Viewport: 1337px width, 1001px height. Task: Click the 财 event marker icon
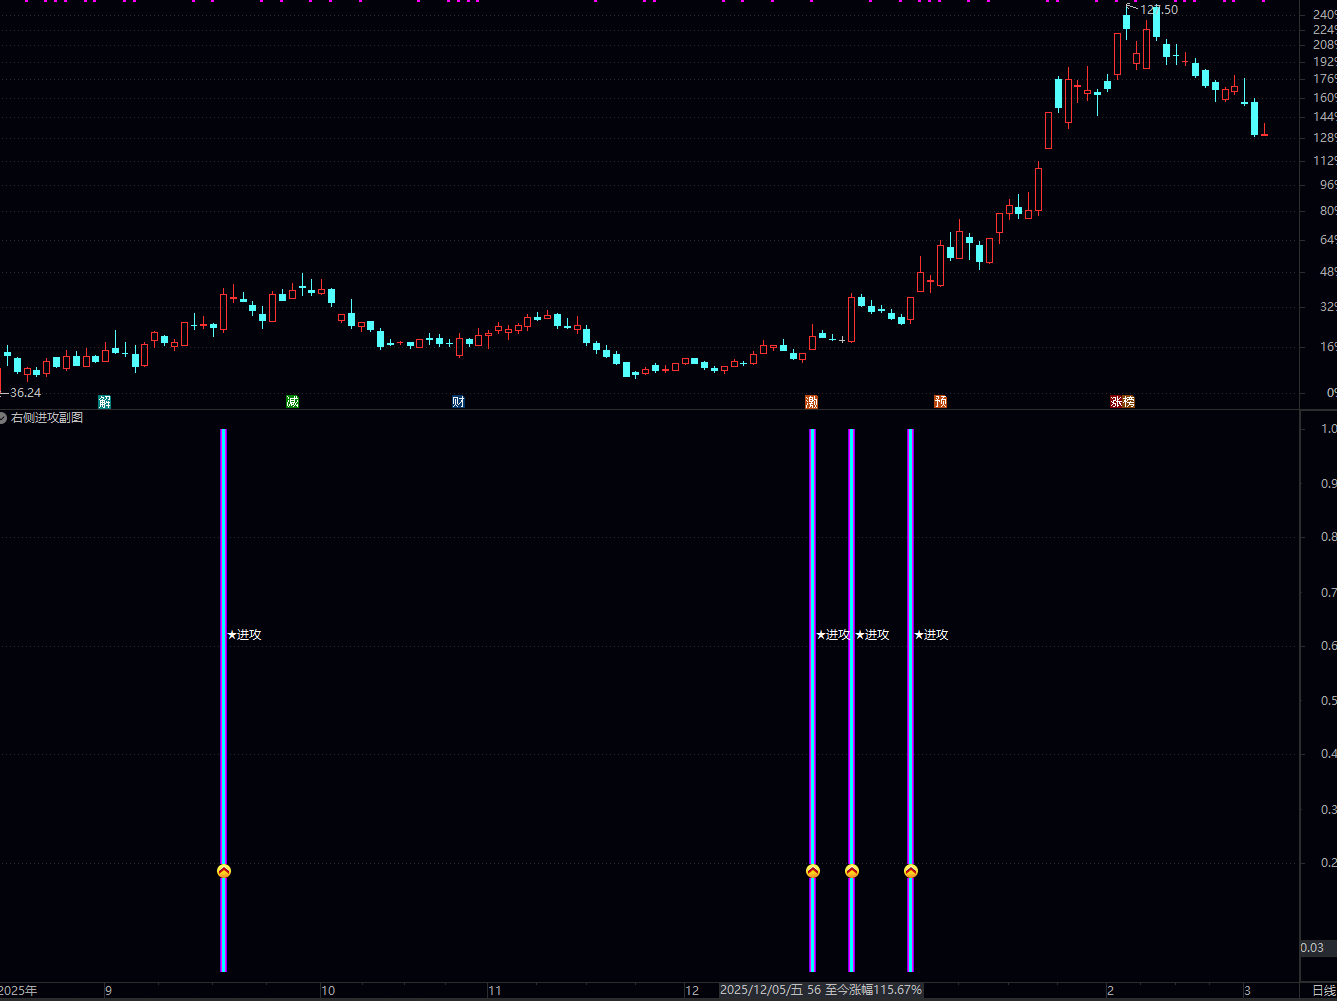pos(458,402)
